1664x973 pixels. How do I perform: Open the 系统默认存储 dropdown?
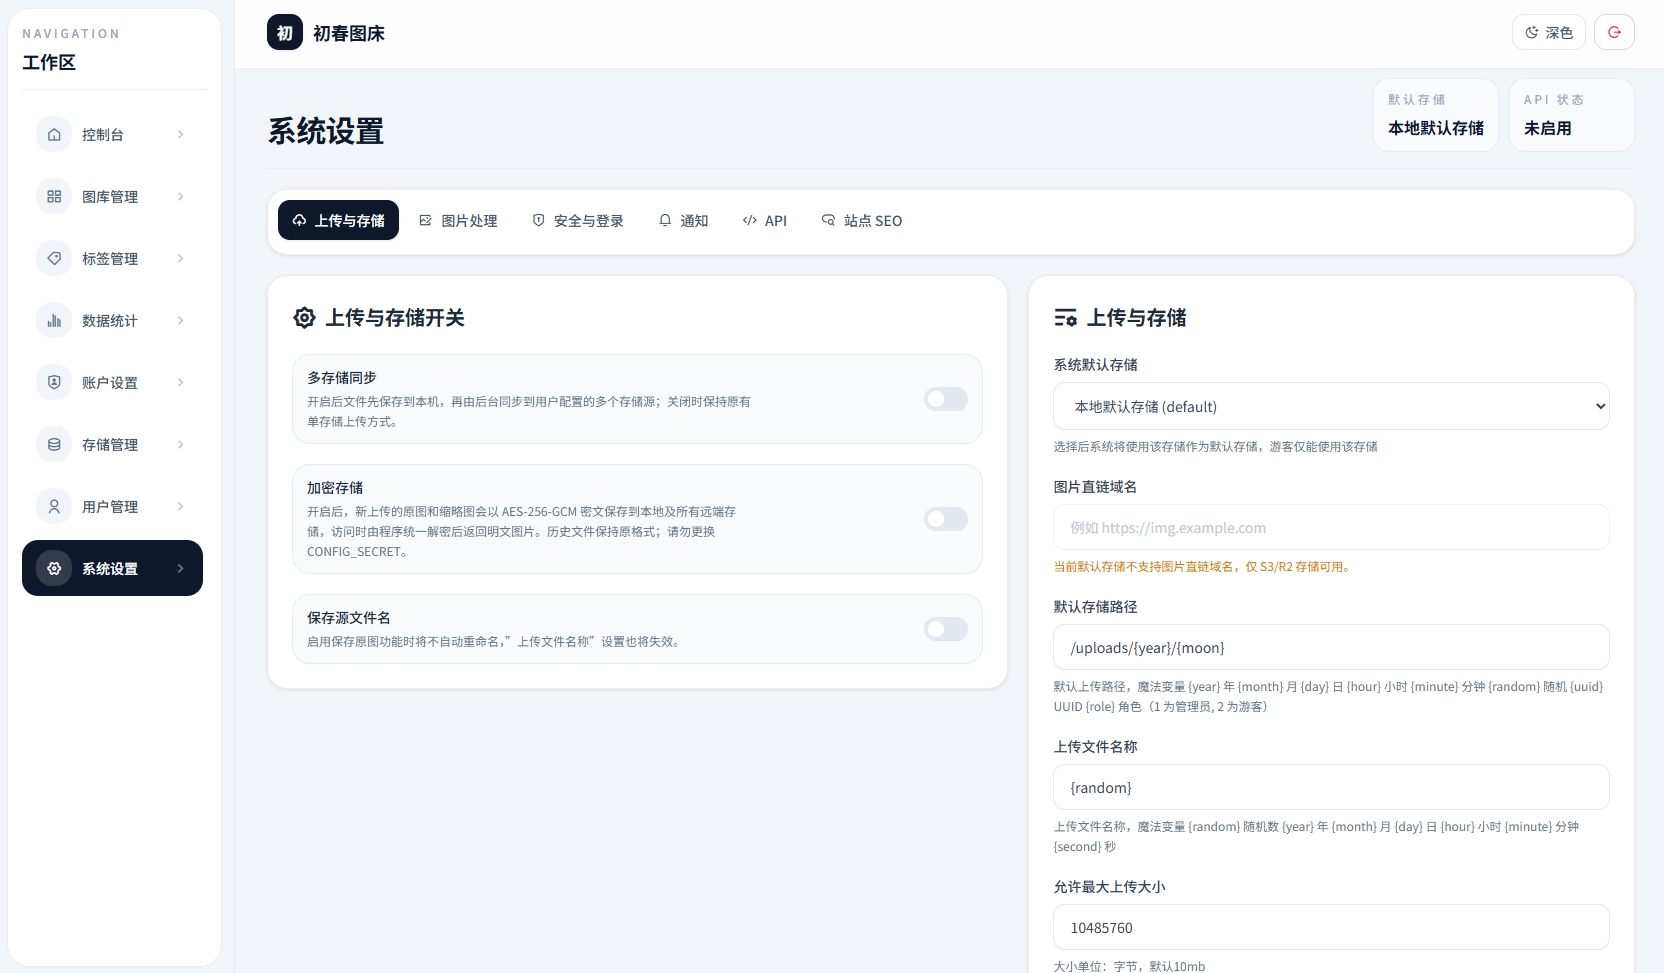[1331, 406]
